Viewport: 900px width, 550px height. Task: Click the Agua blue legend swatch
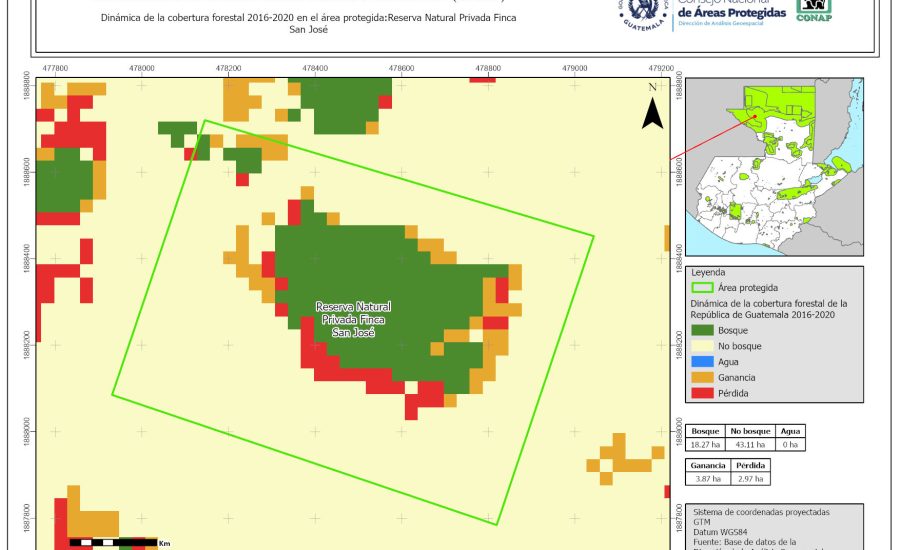pyautogui.click(x=704, y=362)
